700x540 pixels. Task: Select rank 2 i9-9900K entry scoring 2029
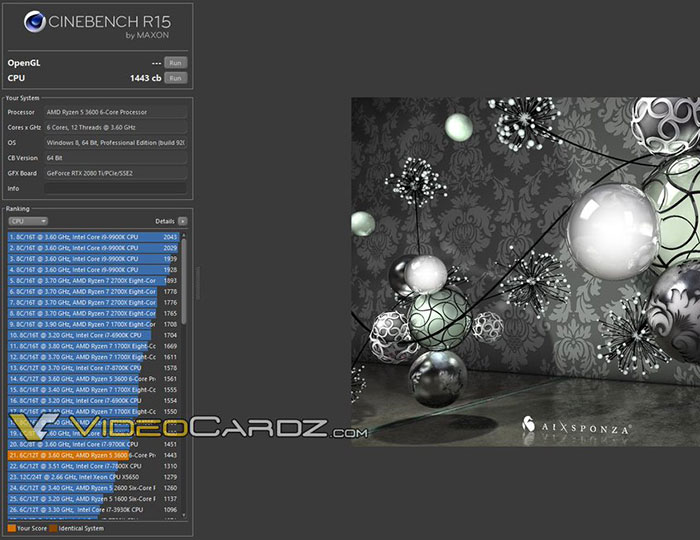93,248
